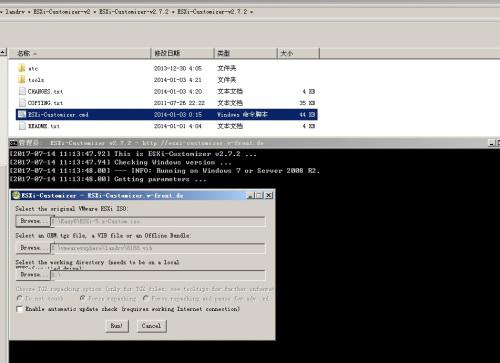Sort by the size column header
The image size is (500, 363).
pos(298,53)
